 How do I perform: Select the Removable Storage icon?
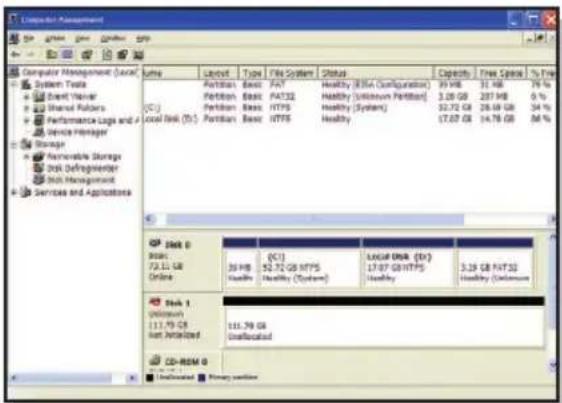coord(39,156)
